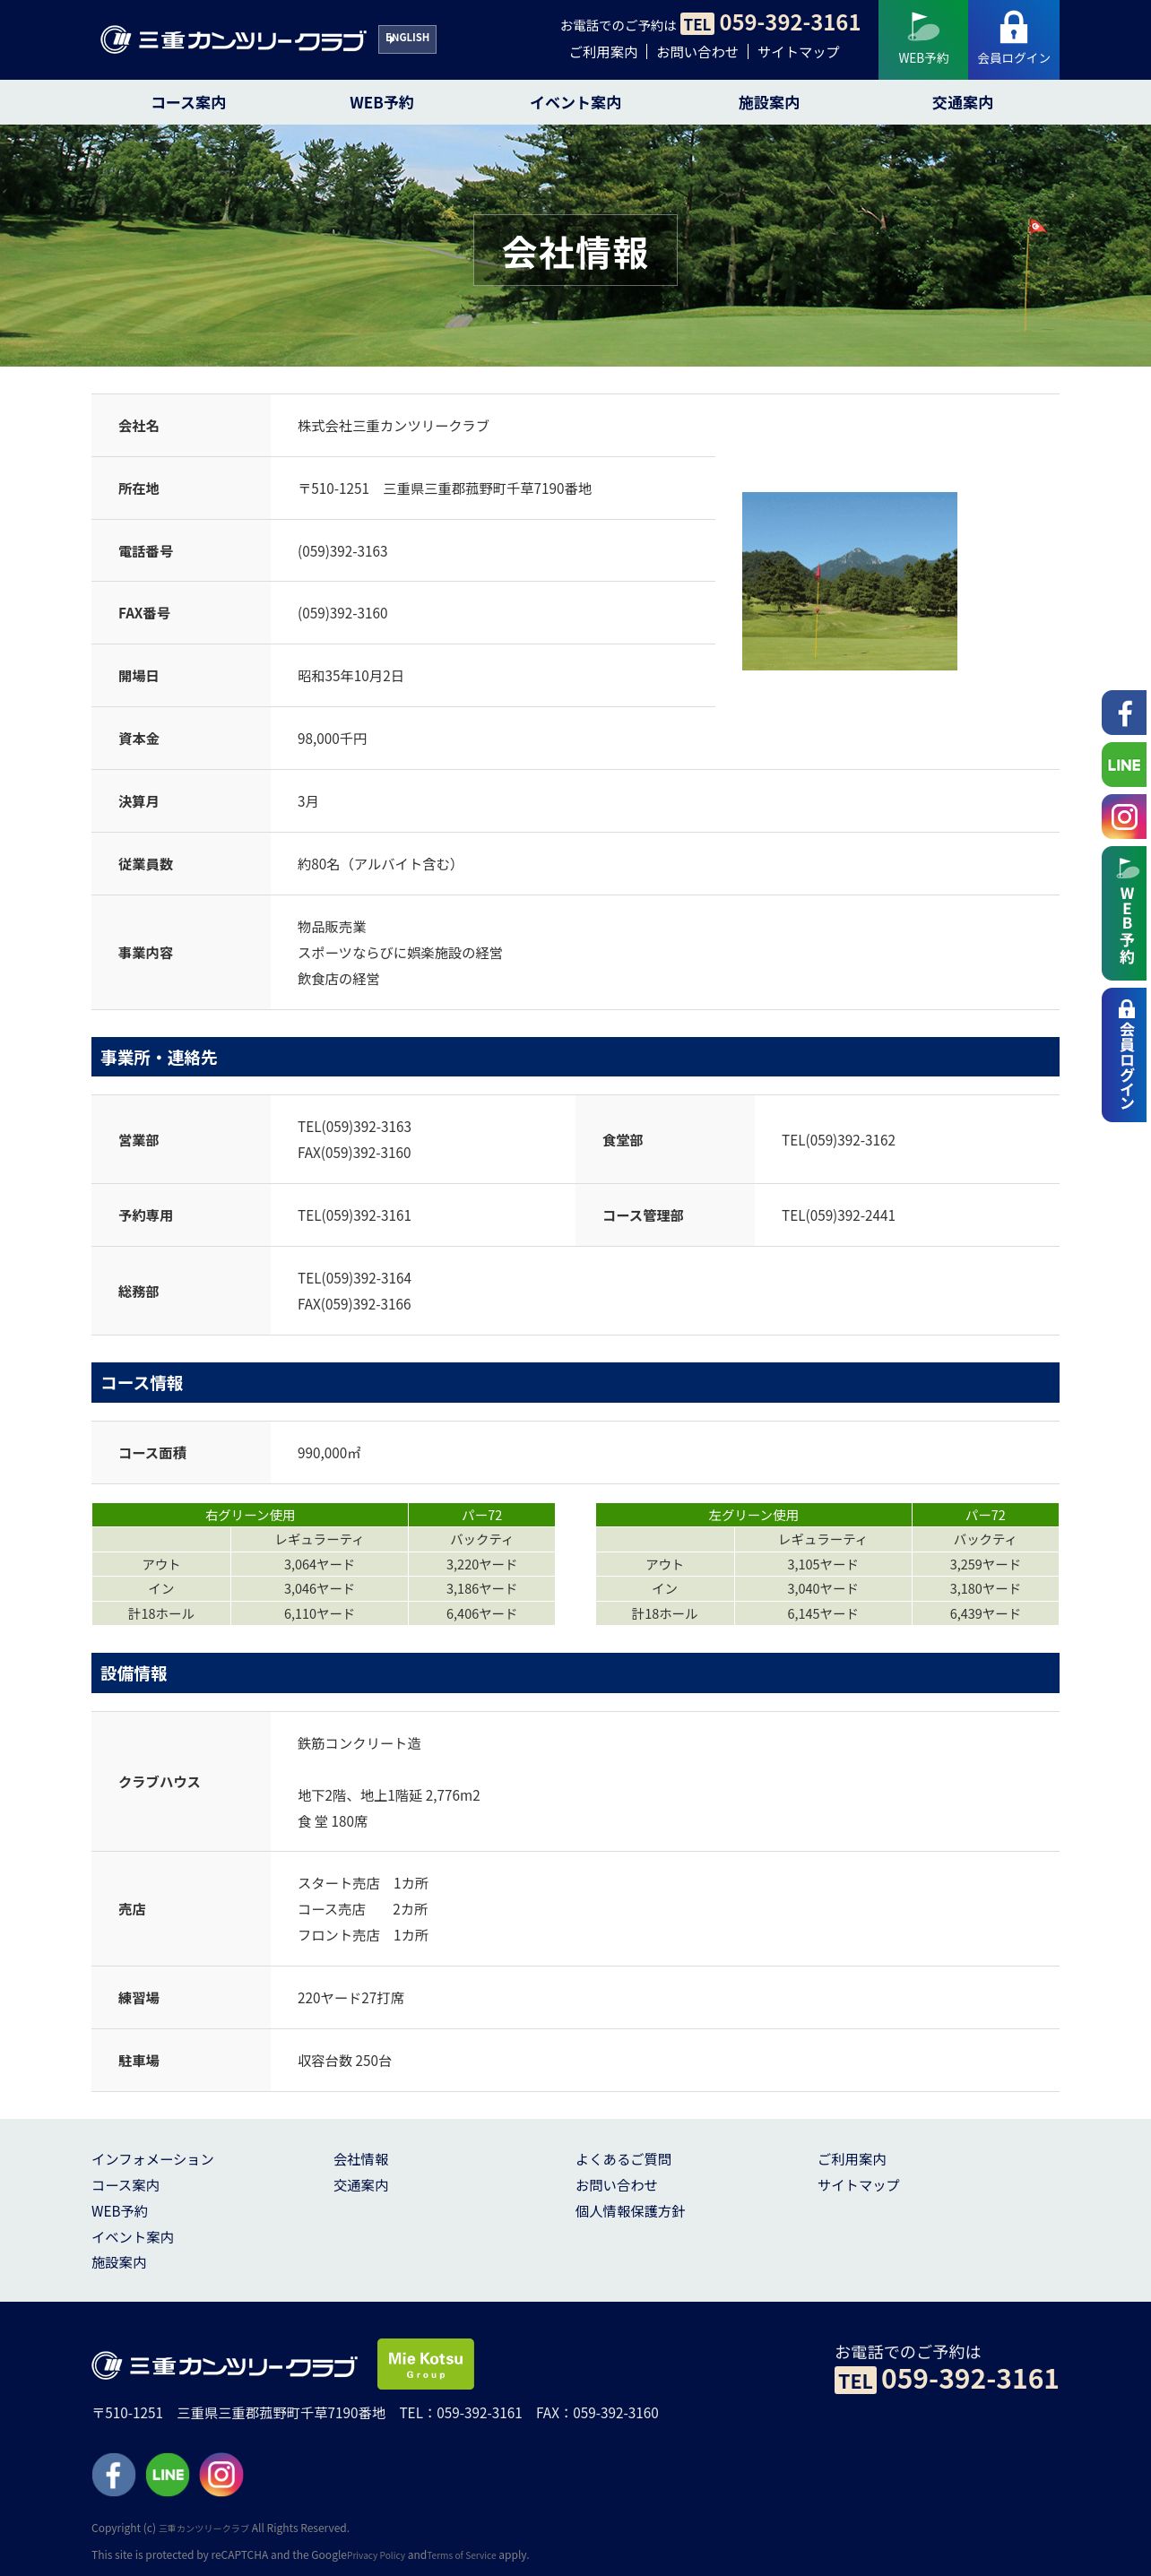Click the LINE icon in floating sidebar

click(x=1124, y=765)
